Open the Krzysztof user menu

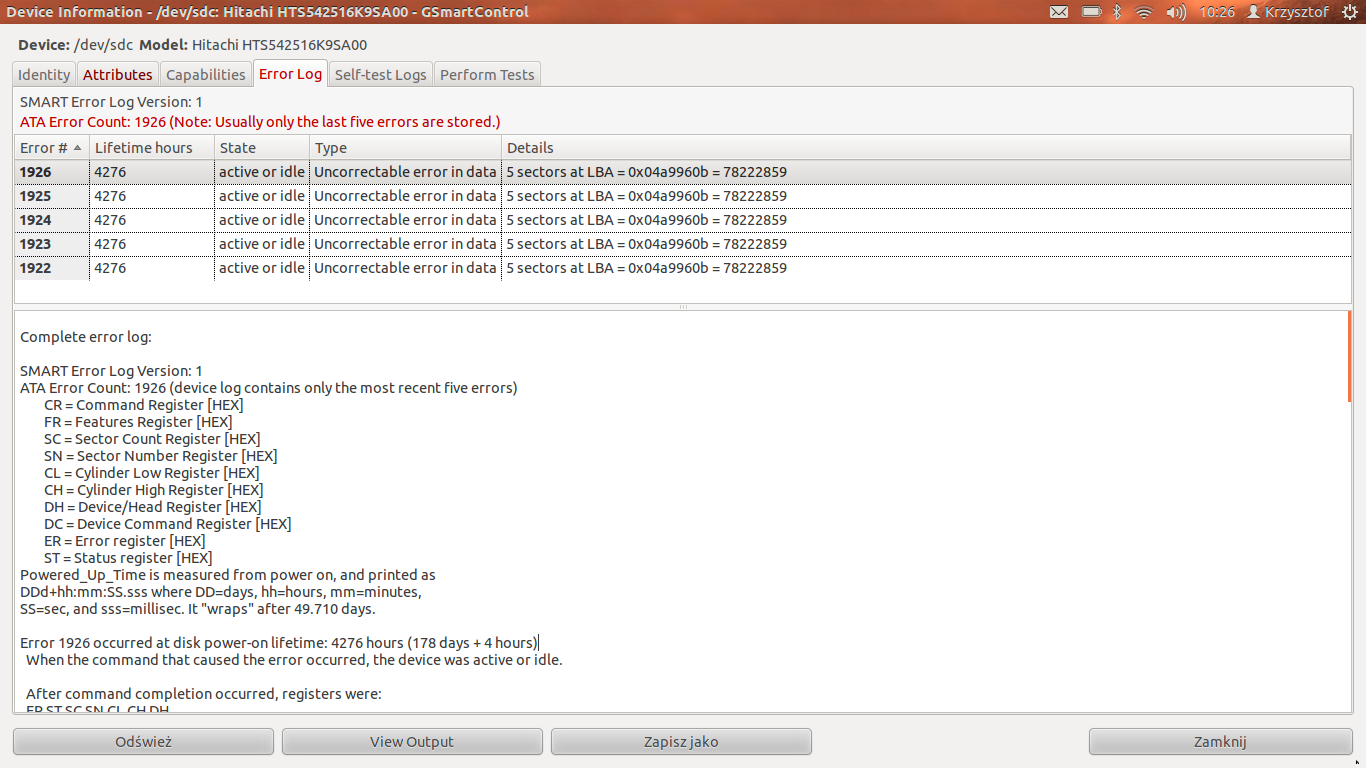(1288, 12)
